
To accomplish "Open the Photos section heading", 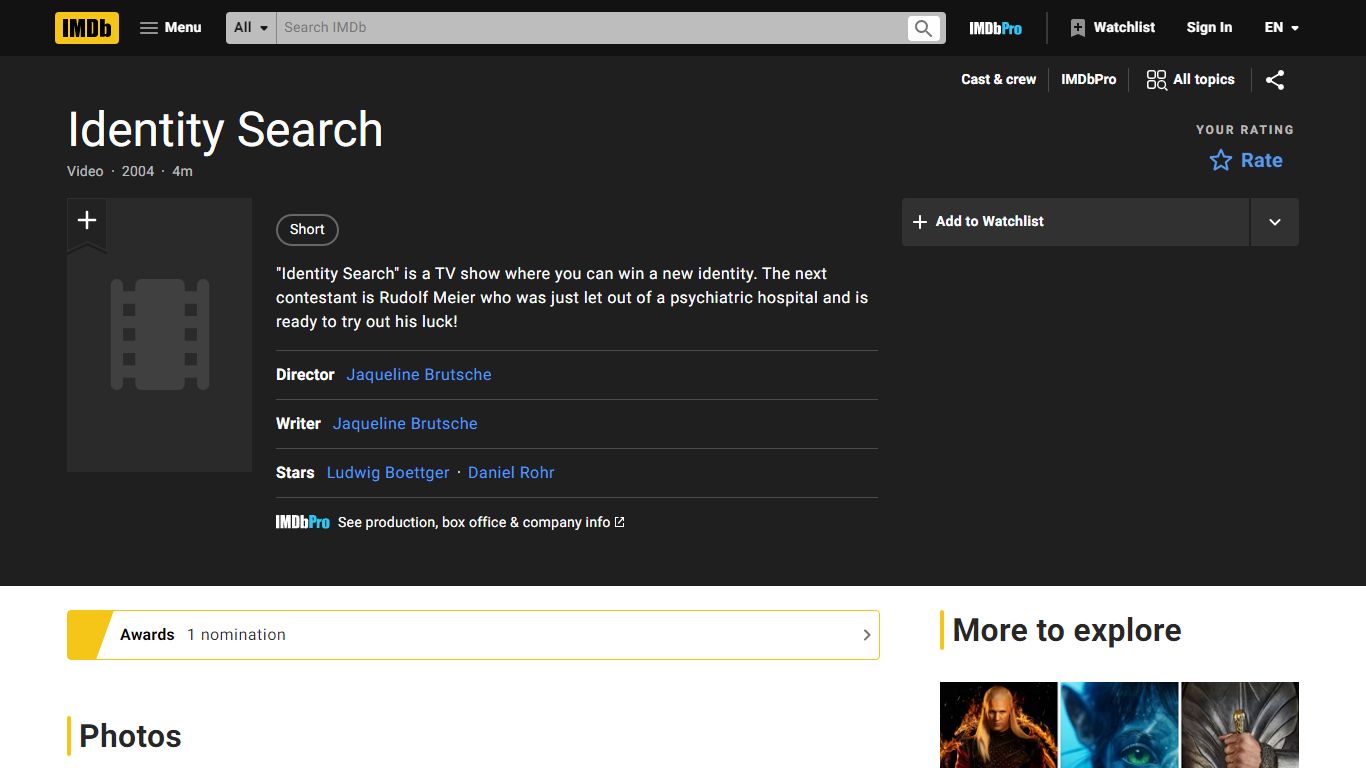I will coord(130,736).
